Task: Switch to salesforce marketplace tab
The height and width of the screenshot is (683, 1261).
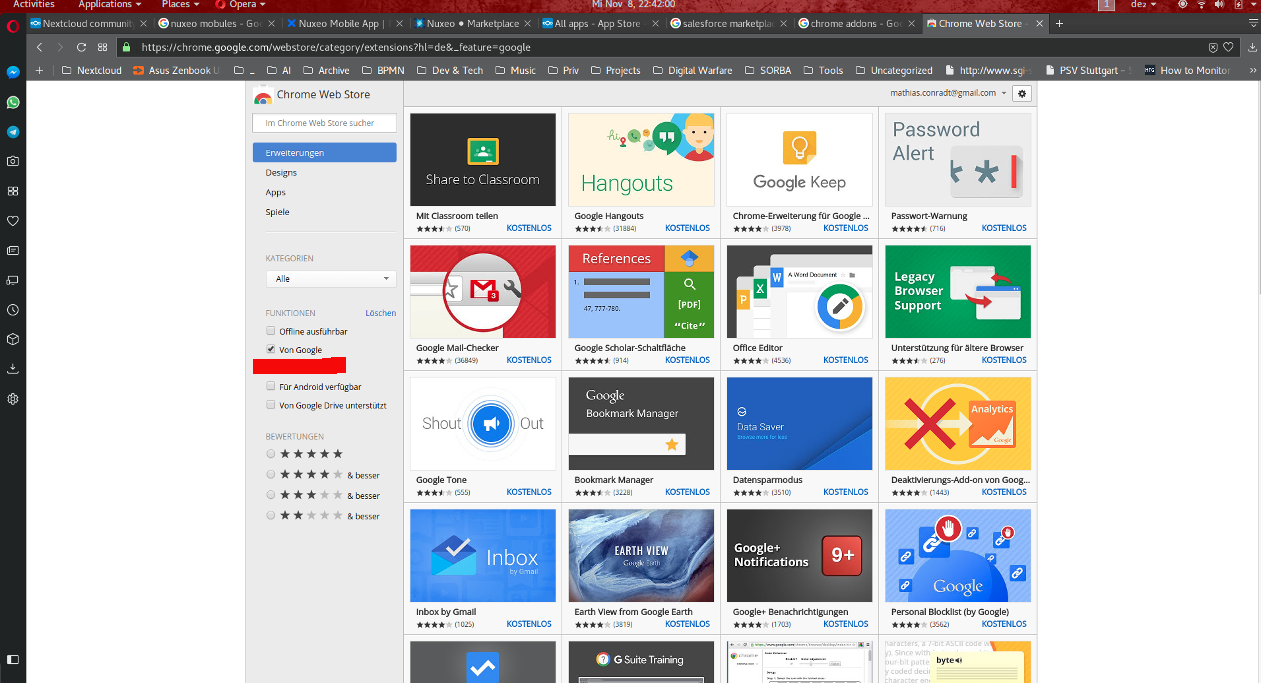Action: point(726,23)
